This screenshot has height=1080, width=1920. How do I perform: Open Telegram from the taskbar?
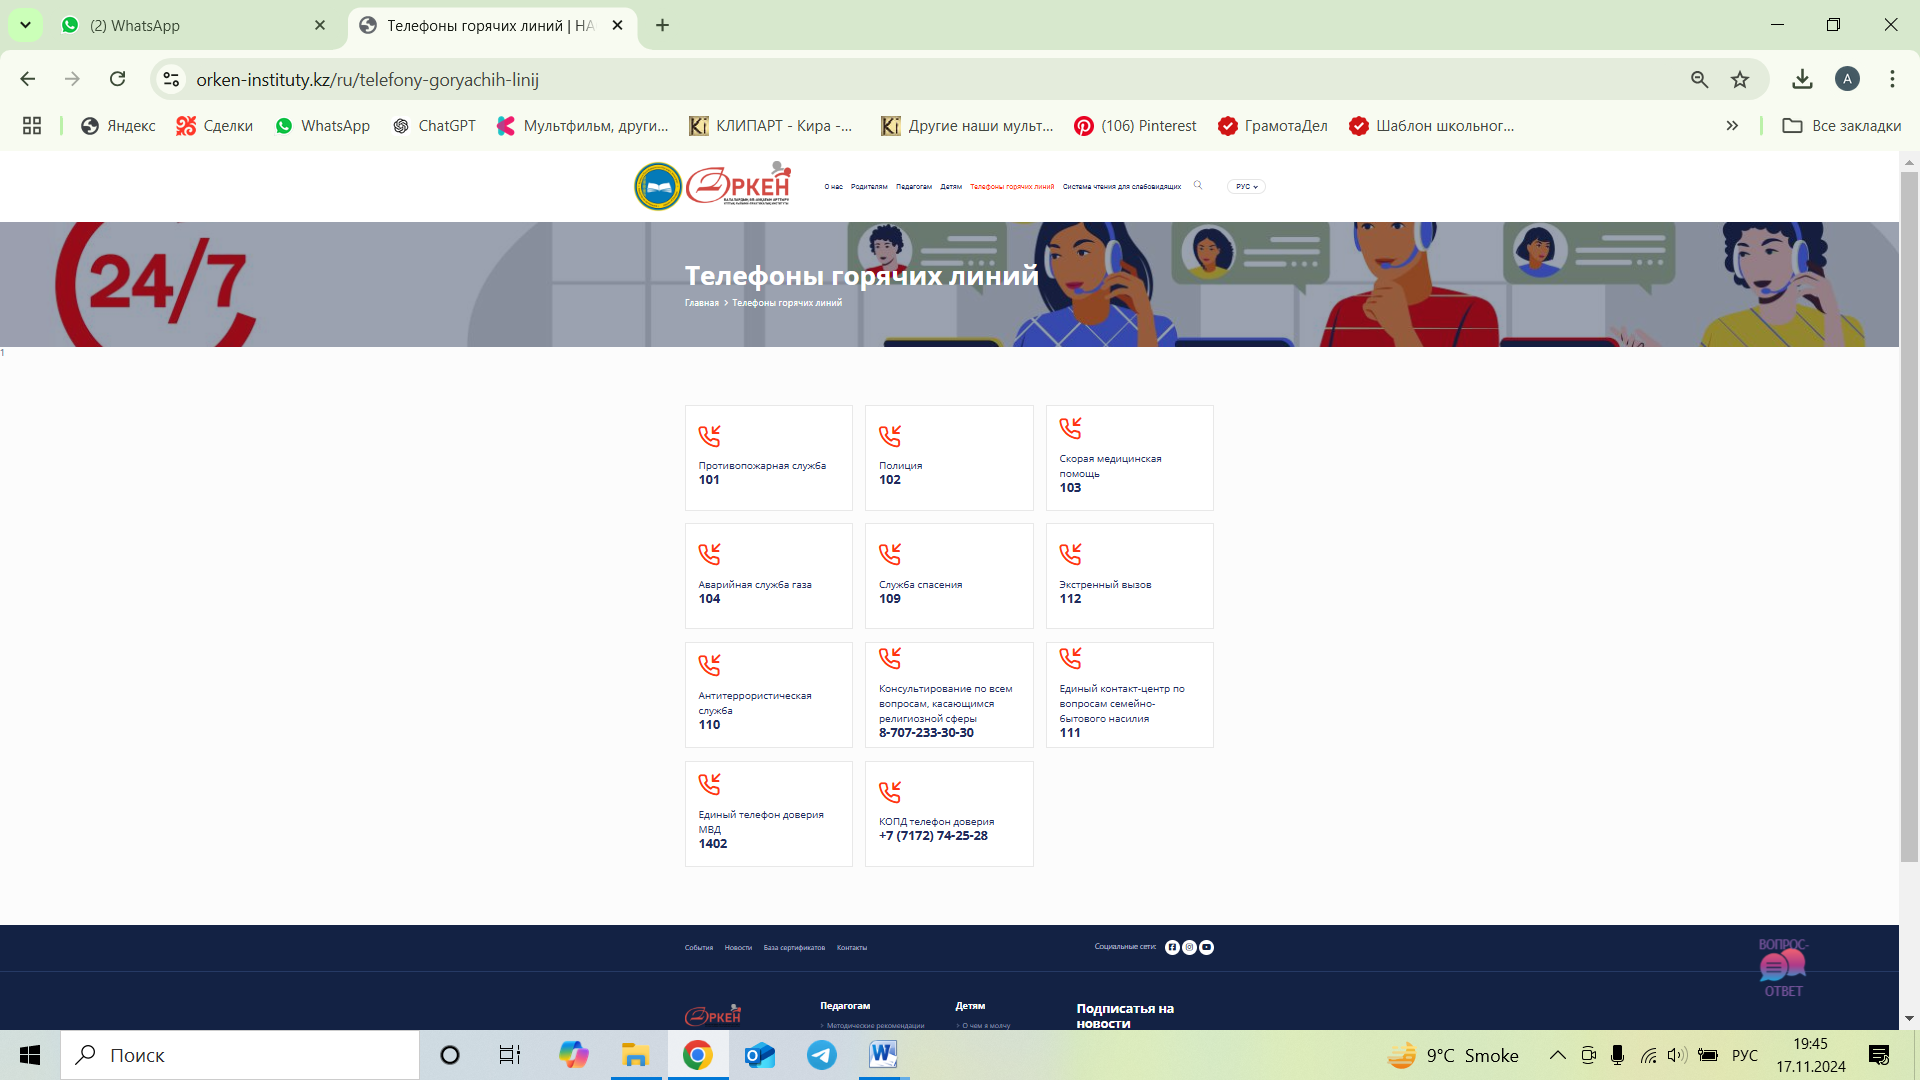822,1055
